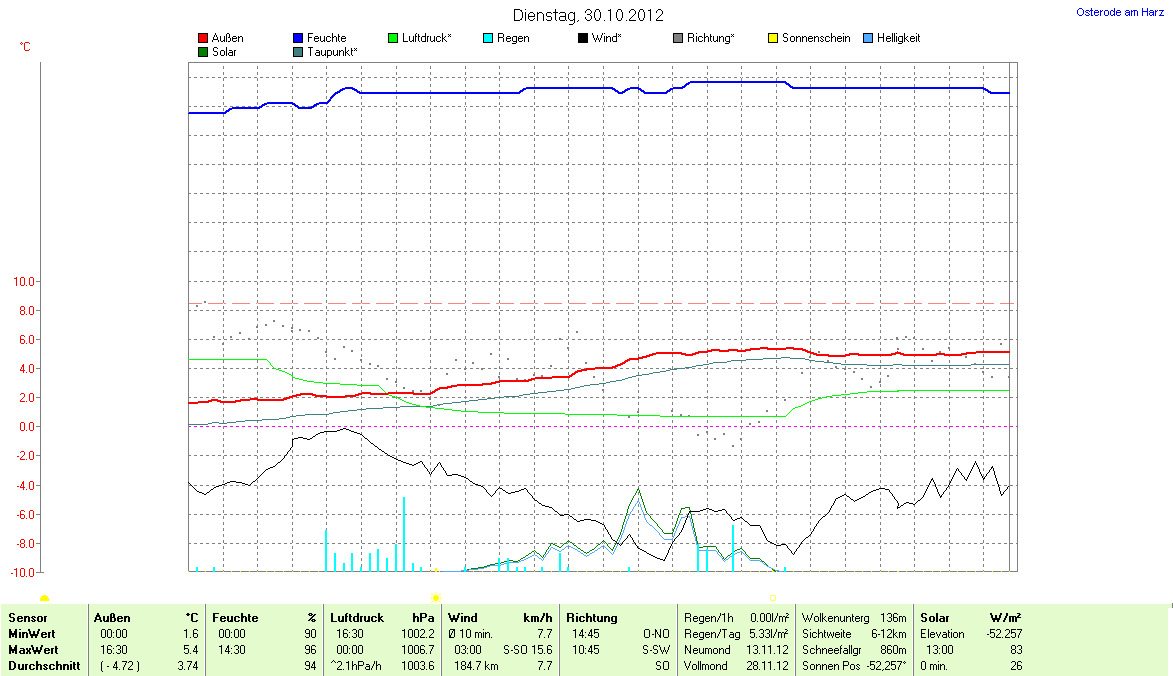The image size is (1173, 676).
Task: Click the black Wind legend swatch
Action: pos(583,39)
